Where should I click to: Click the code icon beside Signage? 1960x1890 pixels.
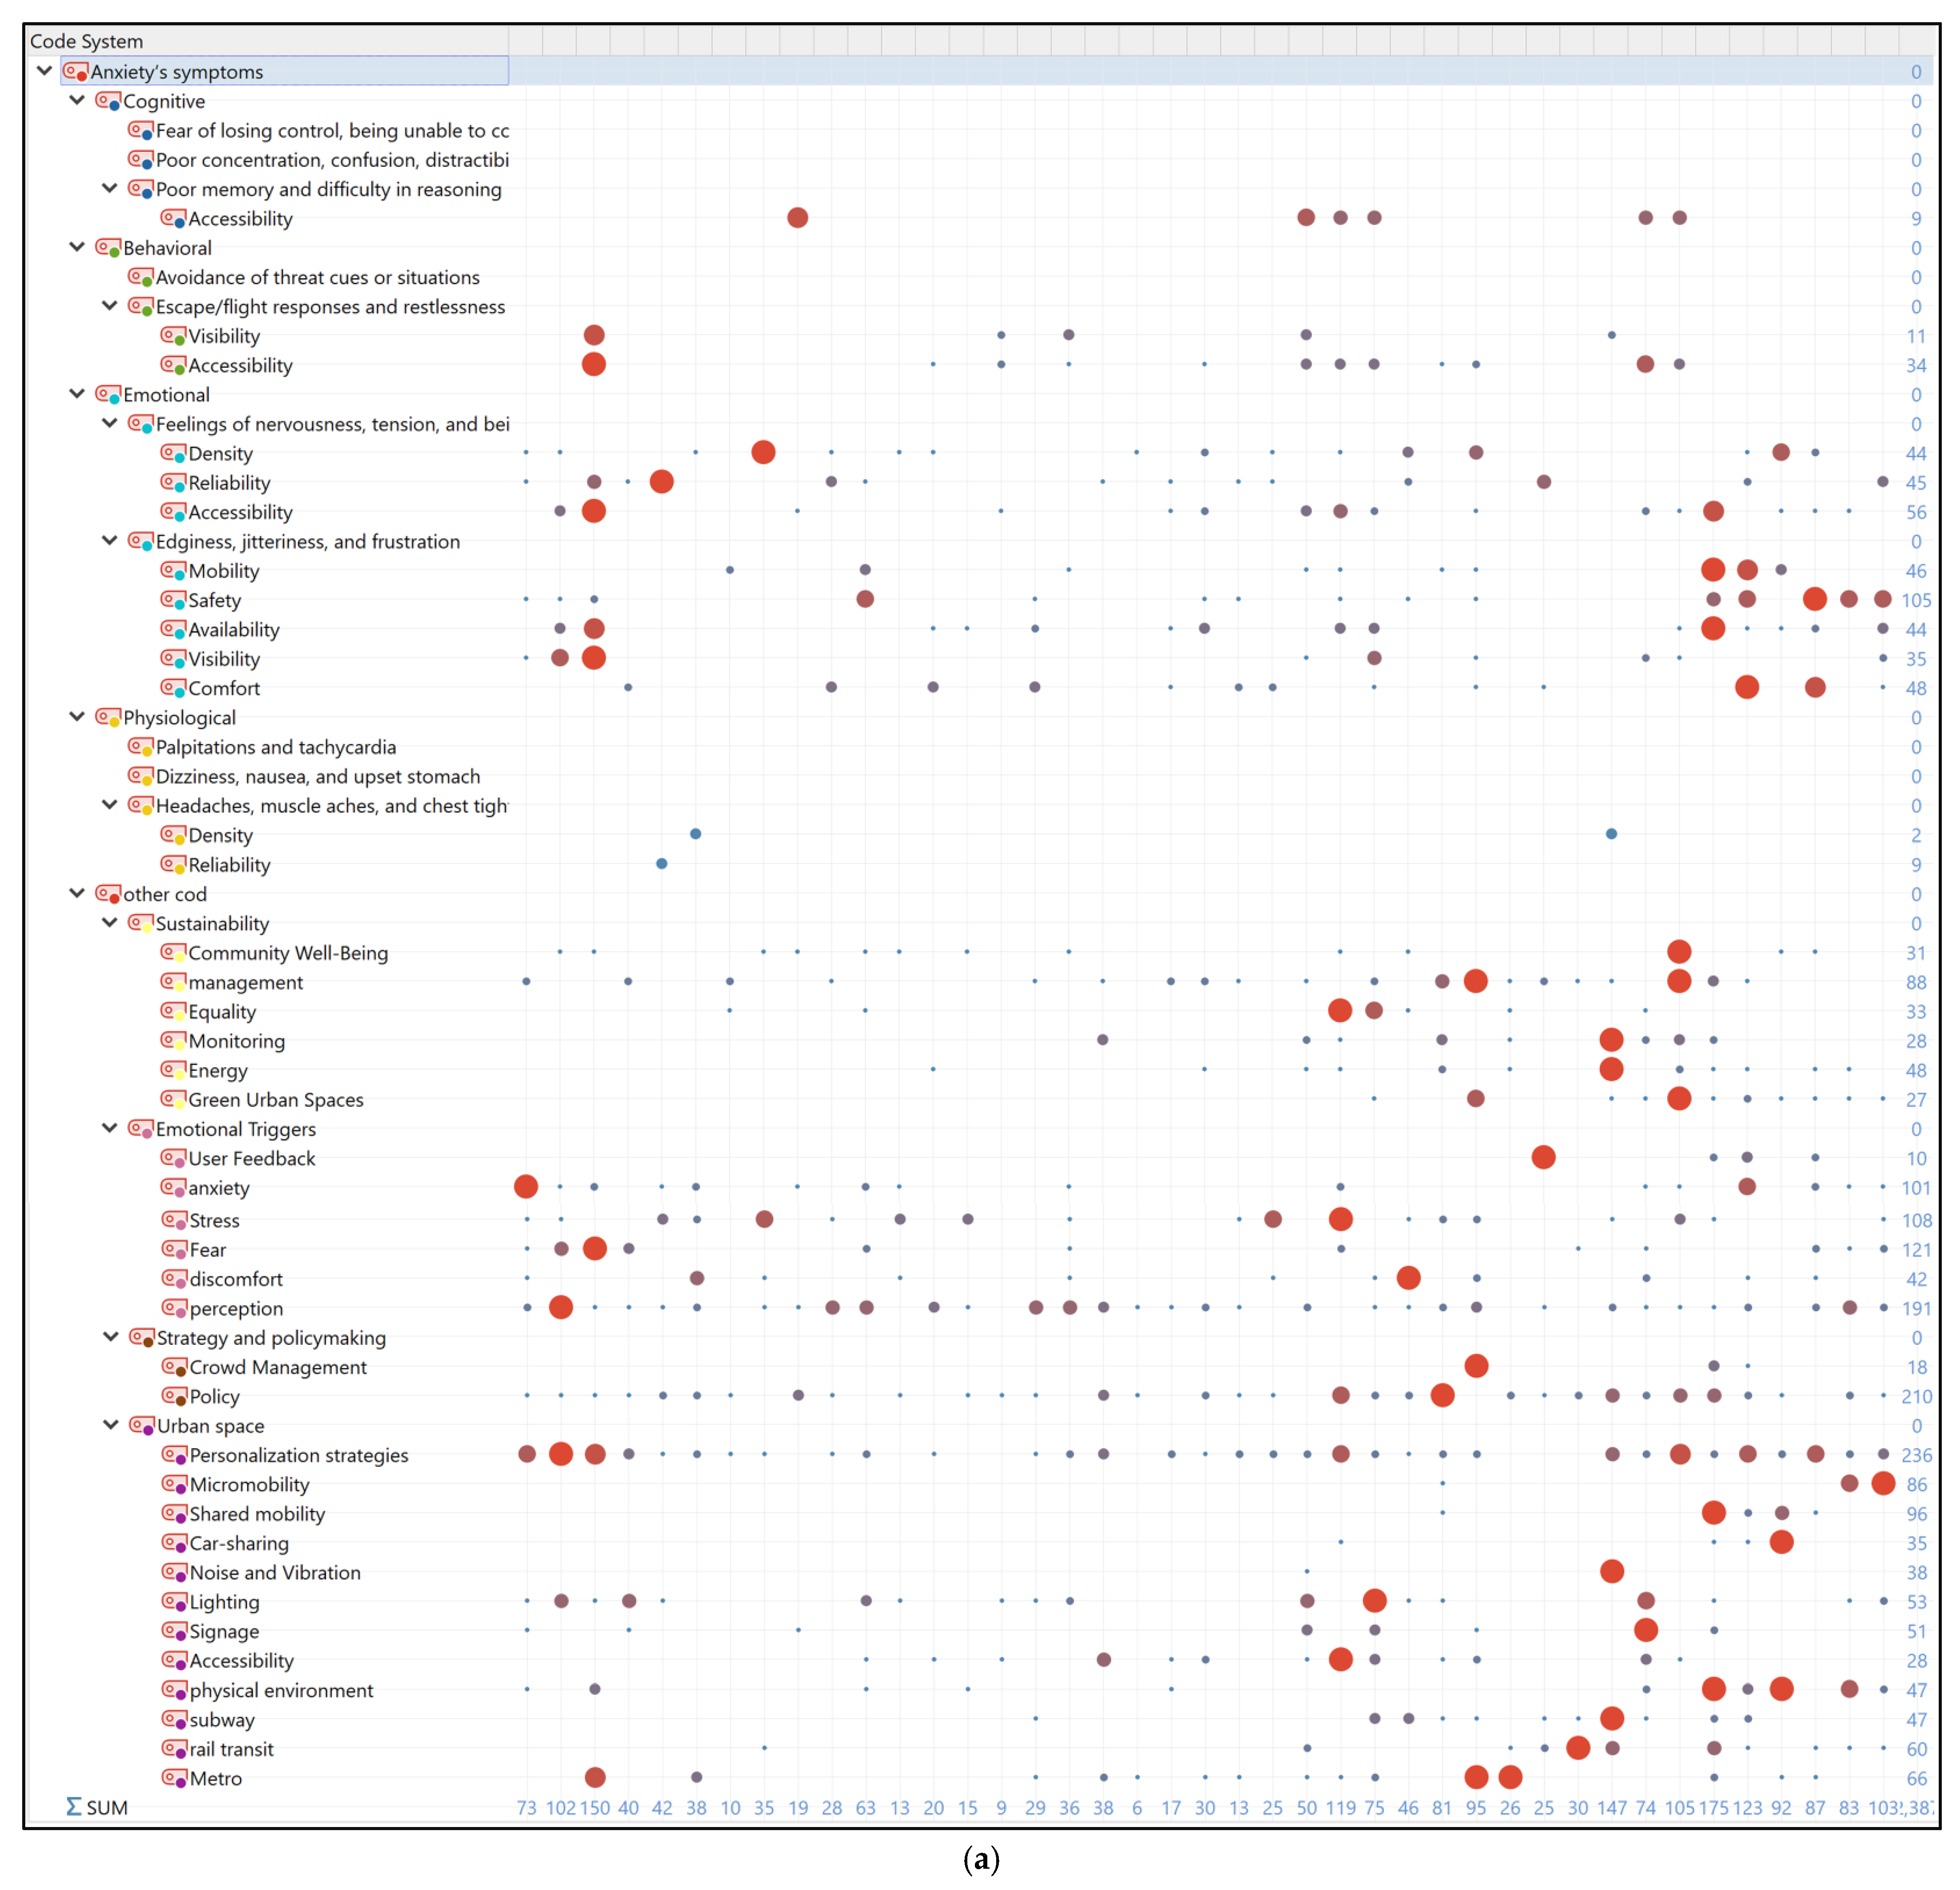pos(174,1631)
